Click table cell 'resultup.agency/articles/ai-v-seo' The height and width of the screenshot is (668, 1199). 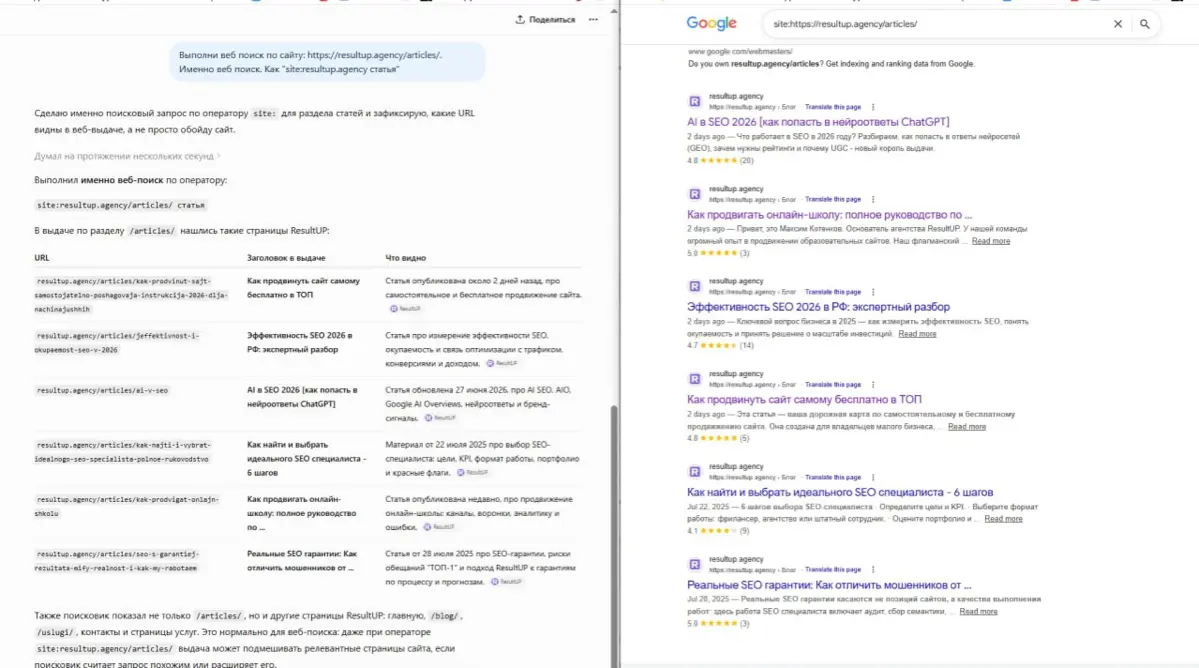[102, 391]
